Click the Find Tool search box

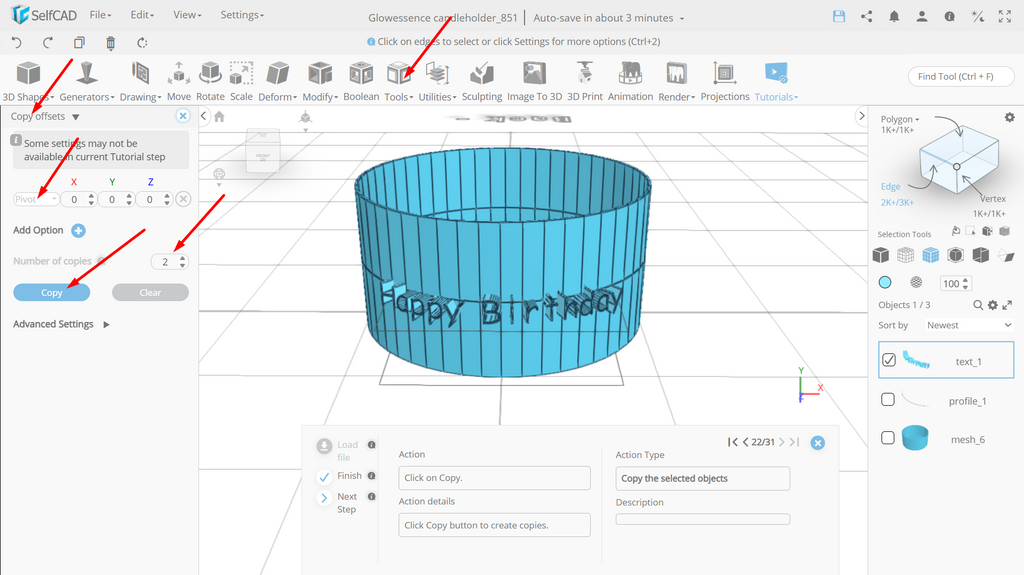(961, 76)
